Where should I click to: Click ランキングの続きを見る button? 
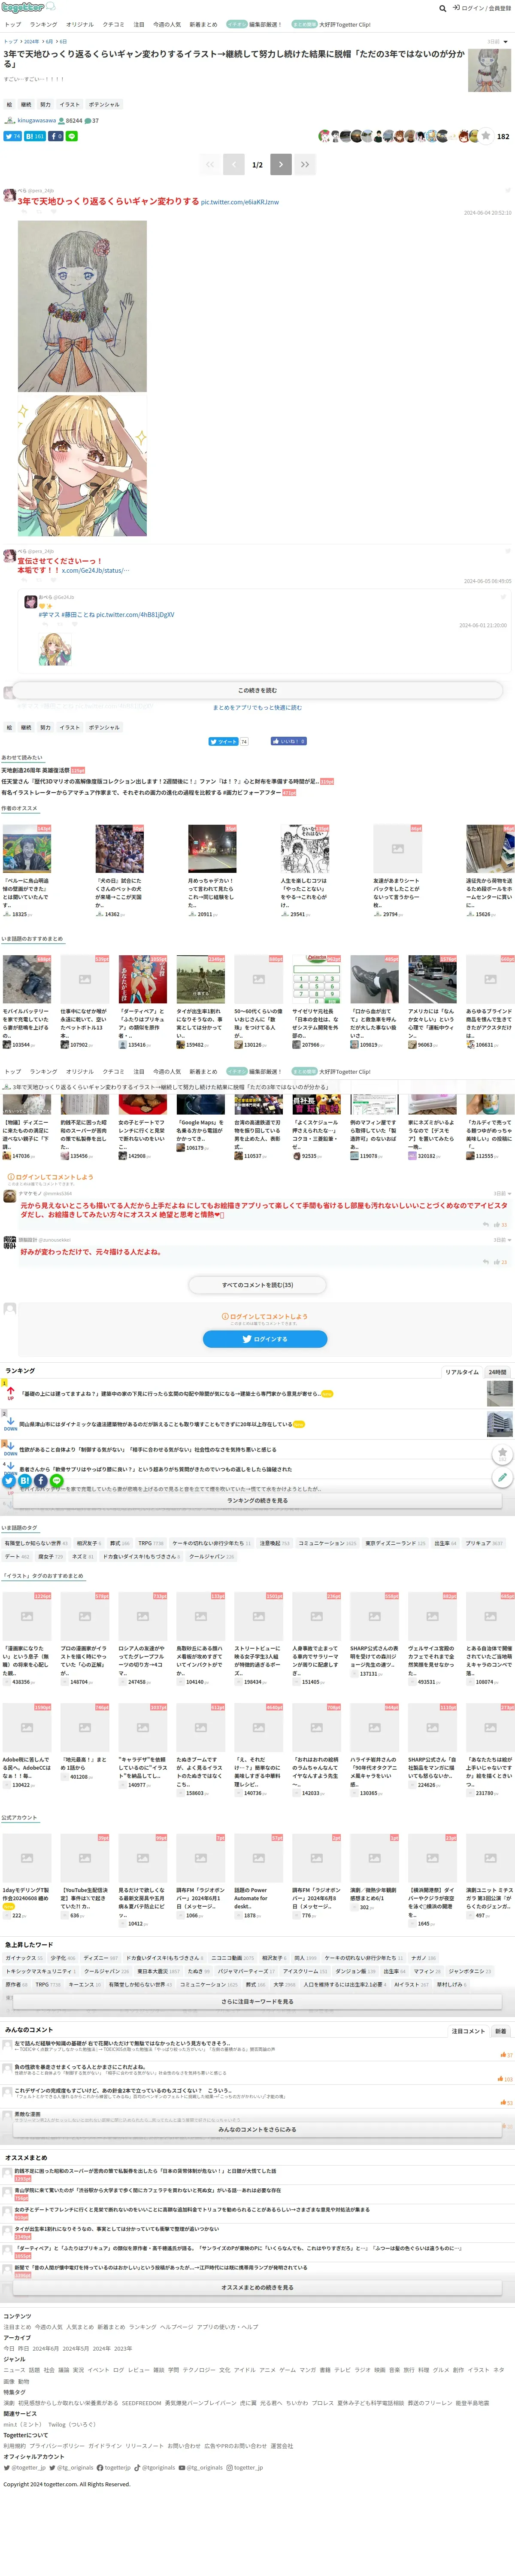coord(257,1501)
